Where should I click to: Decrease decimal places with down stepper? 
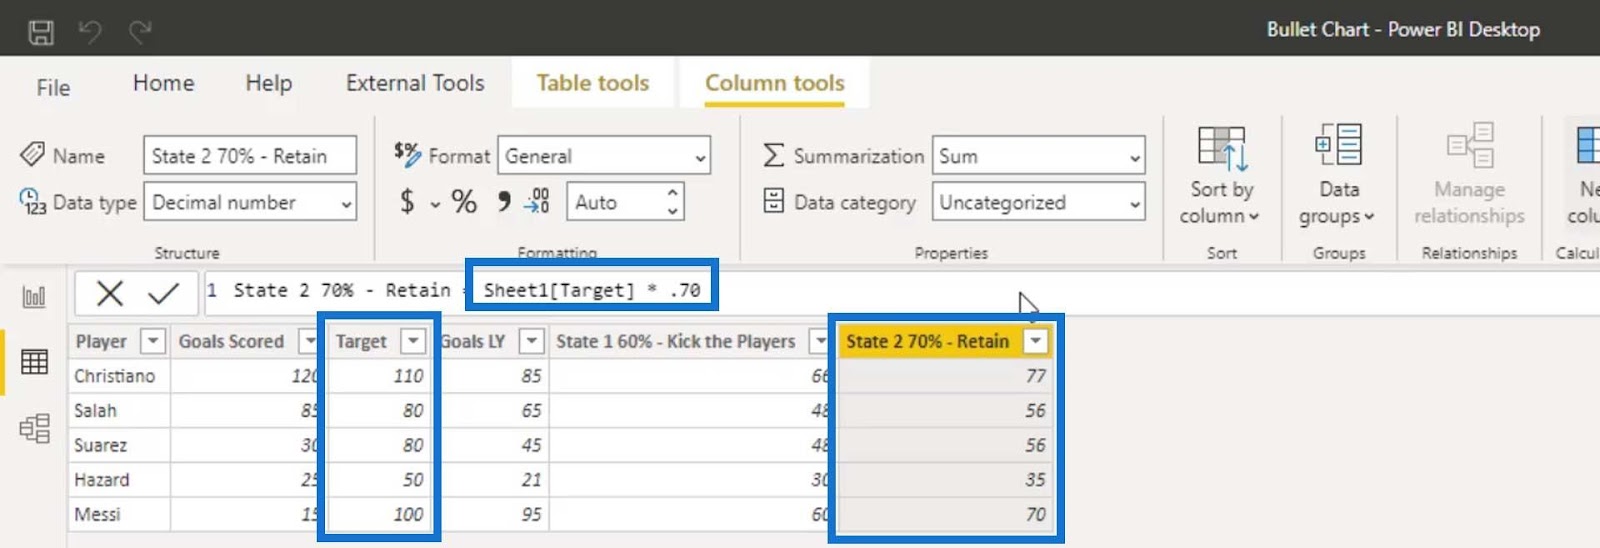(x=673, y=211)
